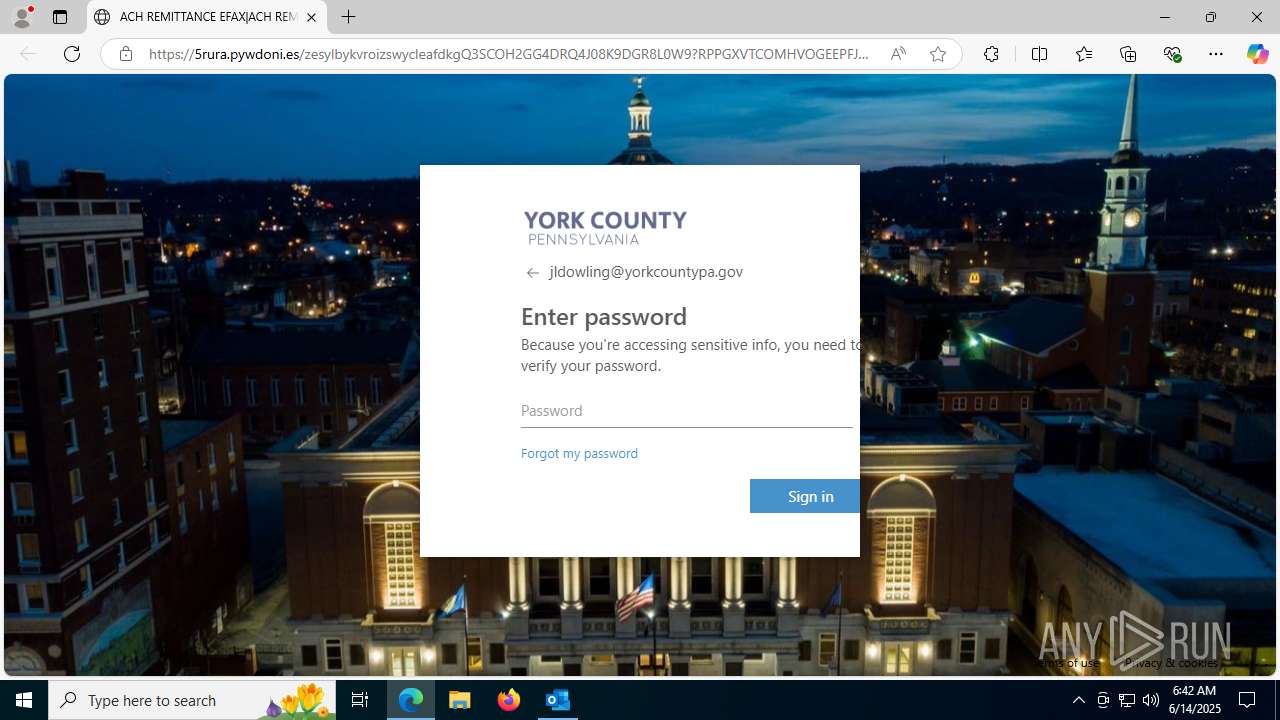Open File Explorer from taskbar
Viewport: 1280px width, 720px height.
460,700
